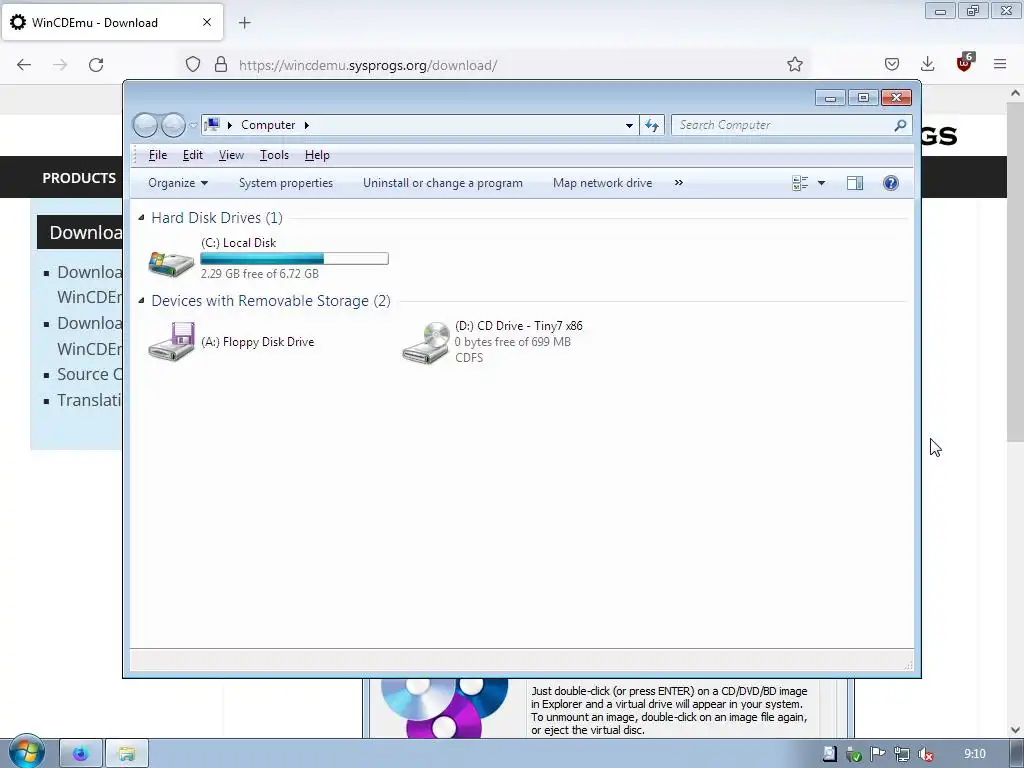Click Firefox forward arrow button
The height and width of the screenshot is (768, 1024).
[x=60, y=65]
